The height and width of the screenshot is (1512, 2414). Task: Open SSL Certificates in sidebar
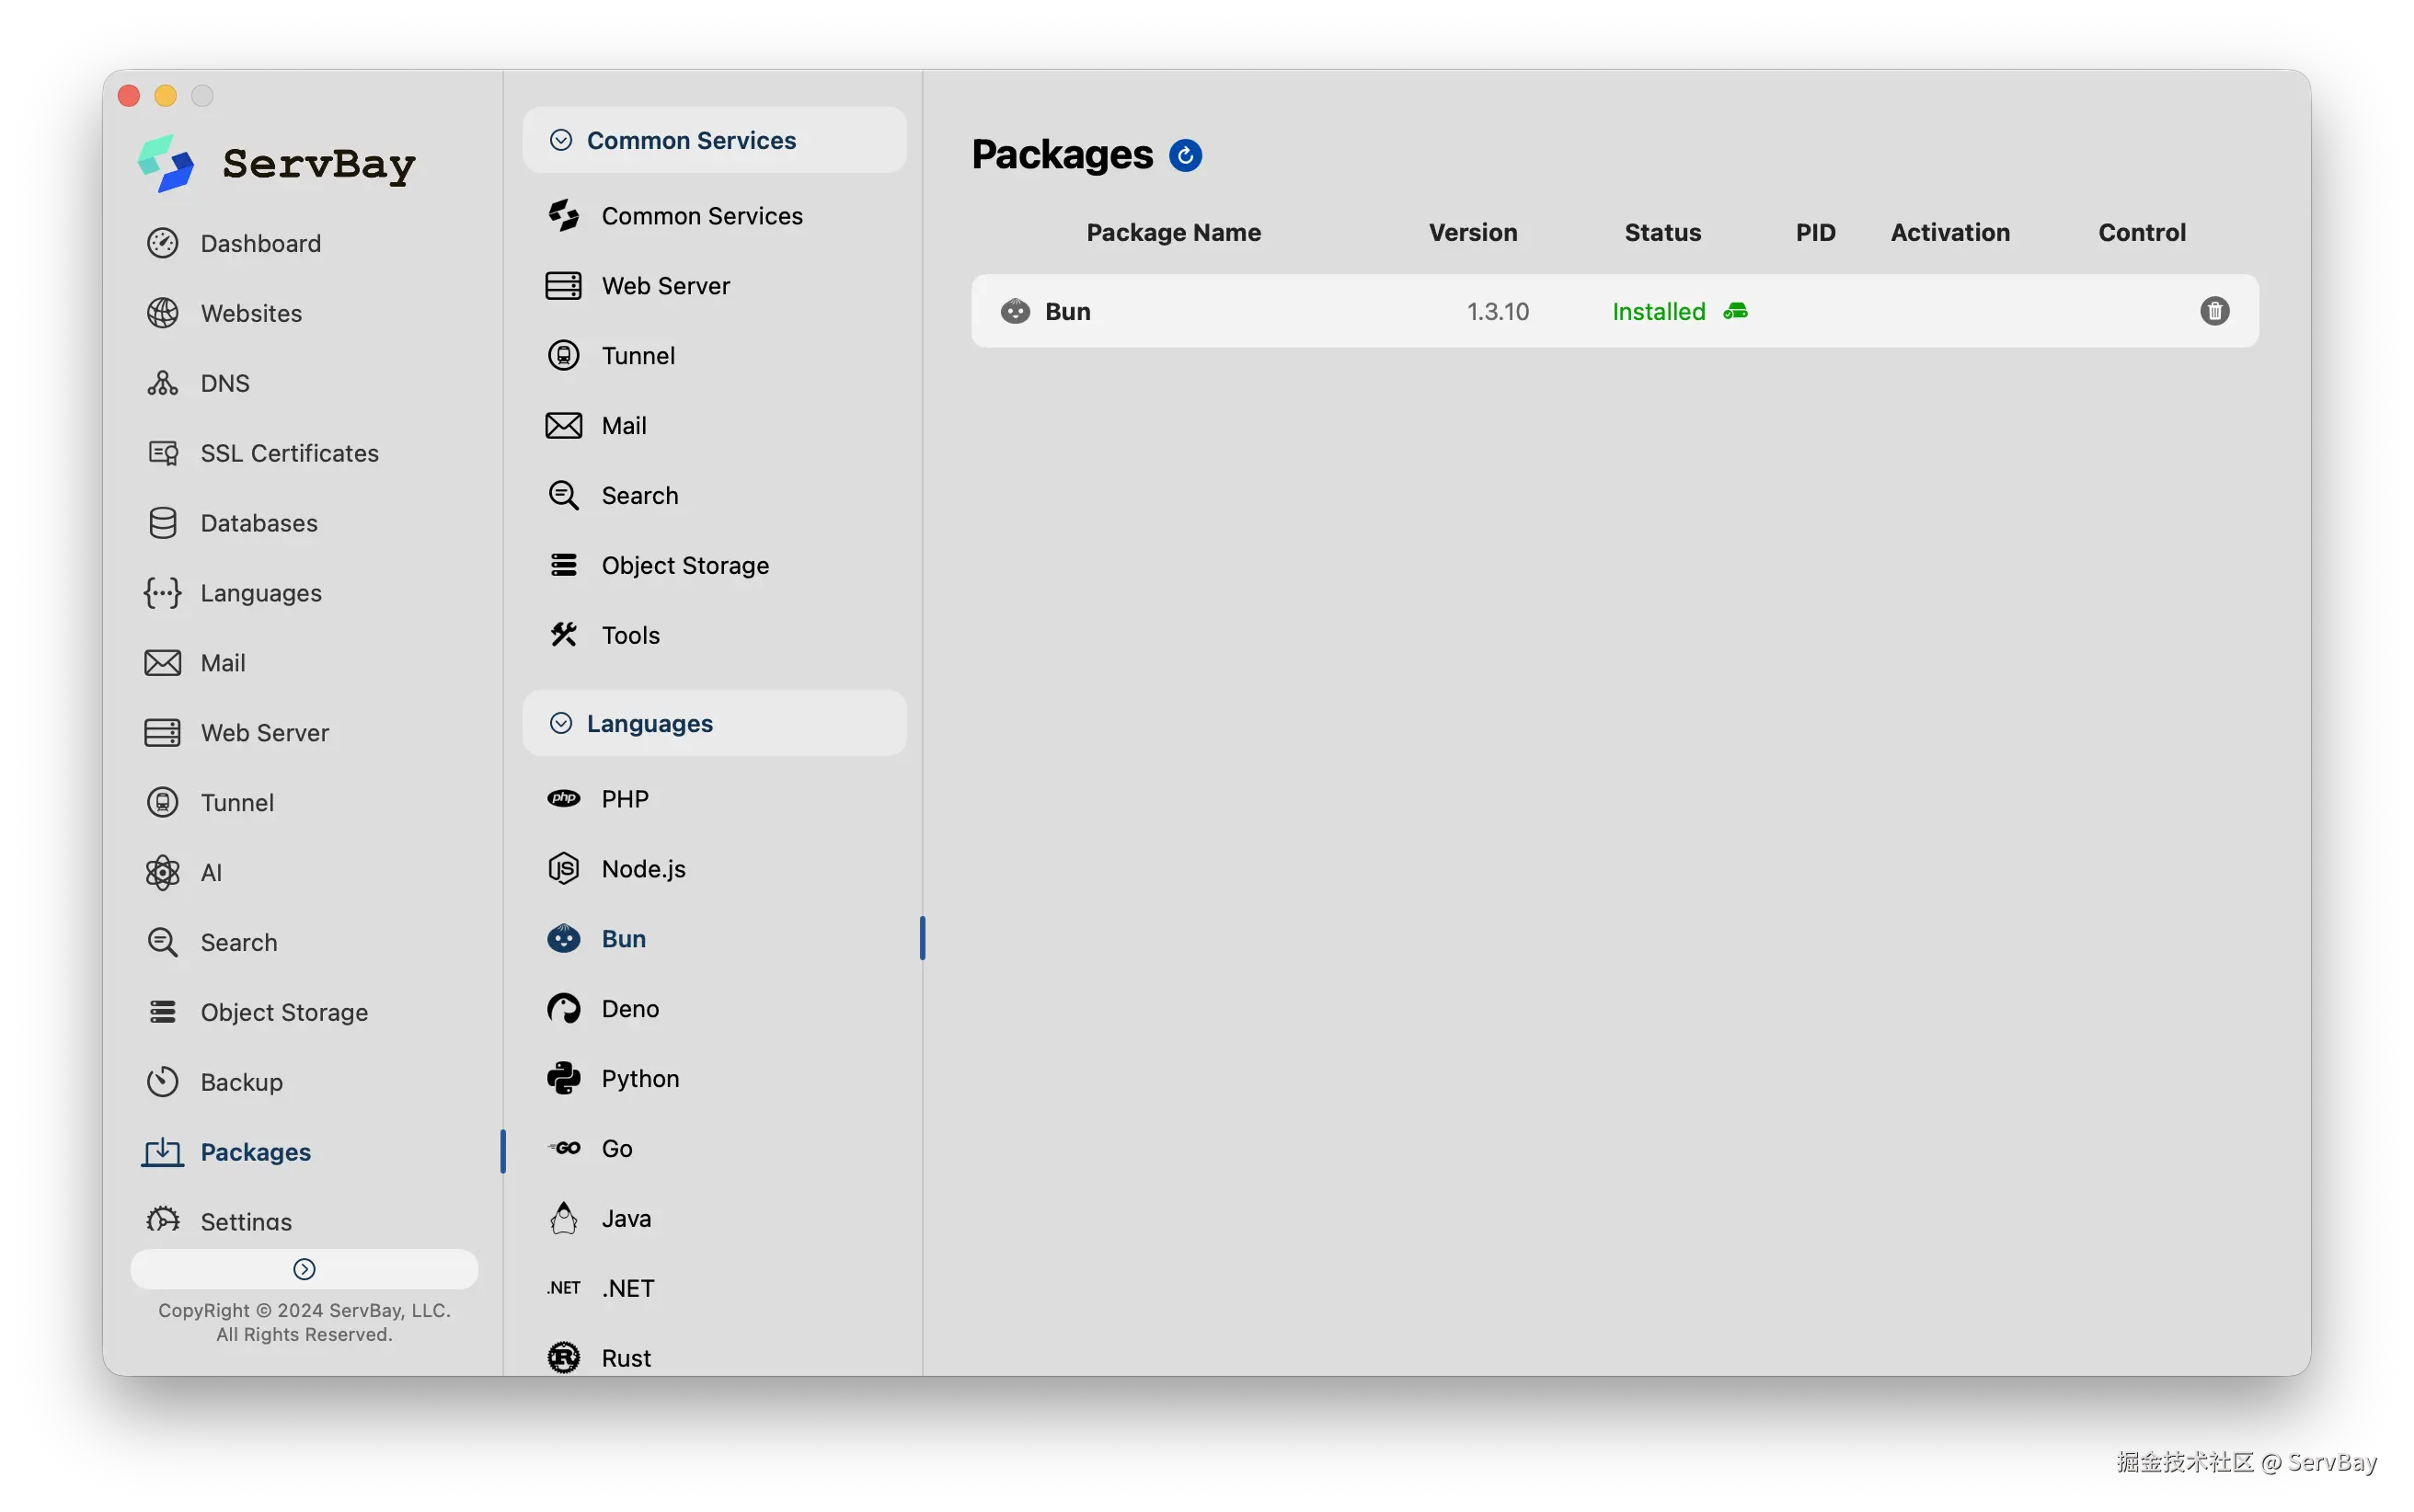click(x=289, y=453)
